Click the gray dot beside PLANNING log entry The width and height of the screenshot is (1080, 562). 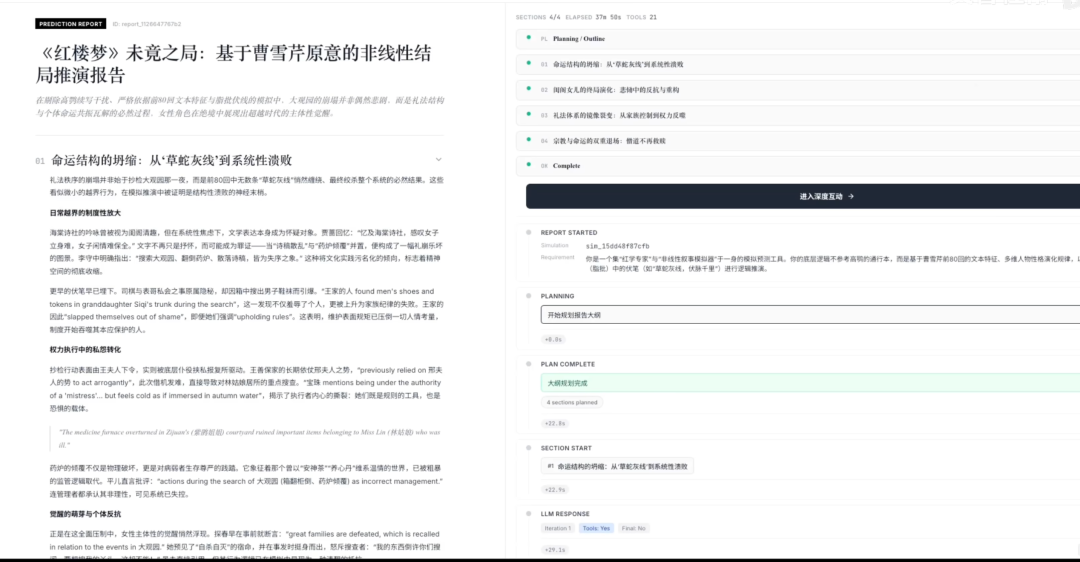click(x=527, y=296)
